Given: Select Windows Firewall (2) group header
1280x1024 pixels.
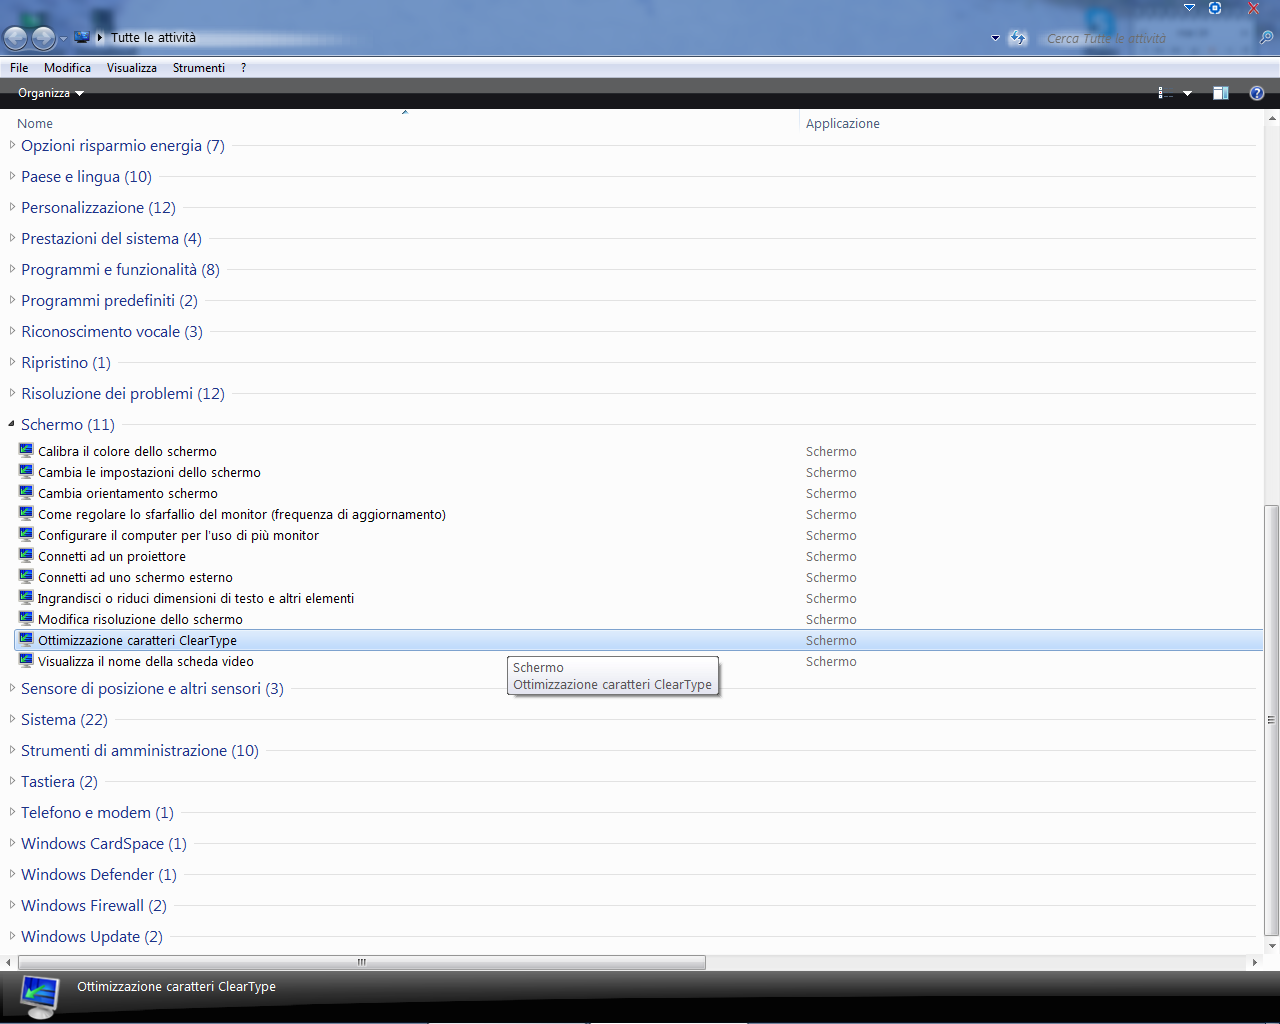Looking at the screenshot, I should (x=93, y=905).
